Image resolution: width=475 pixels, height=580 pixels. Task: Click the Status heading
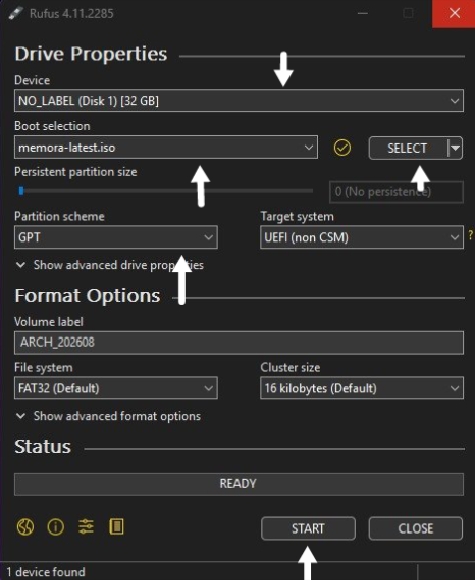[x=43, y=446]
